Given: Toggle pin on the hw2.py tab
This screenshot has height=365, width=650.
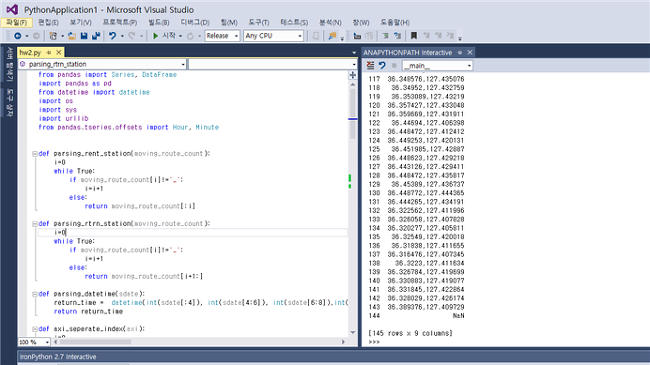Looking at the screenshot, I should [49, 53].
